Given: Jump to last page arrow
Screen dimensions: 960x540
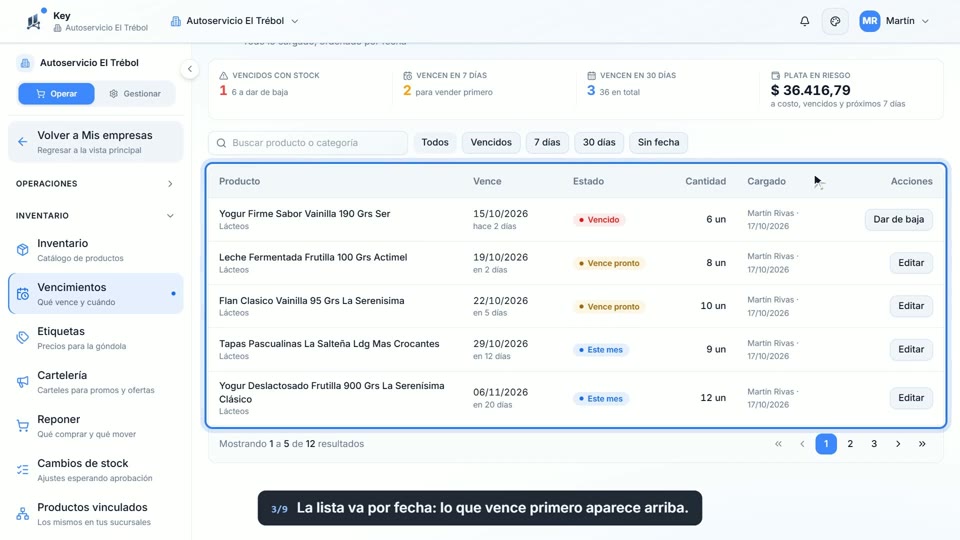Looking at the screenshot, I should 921,444.
